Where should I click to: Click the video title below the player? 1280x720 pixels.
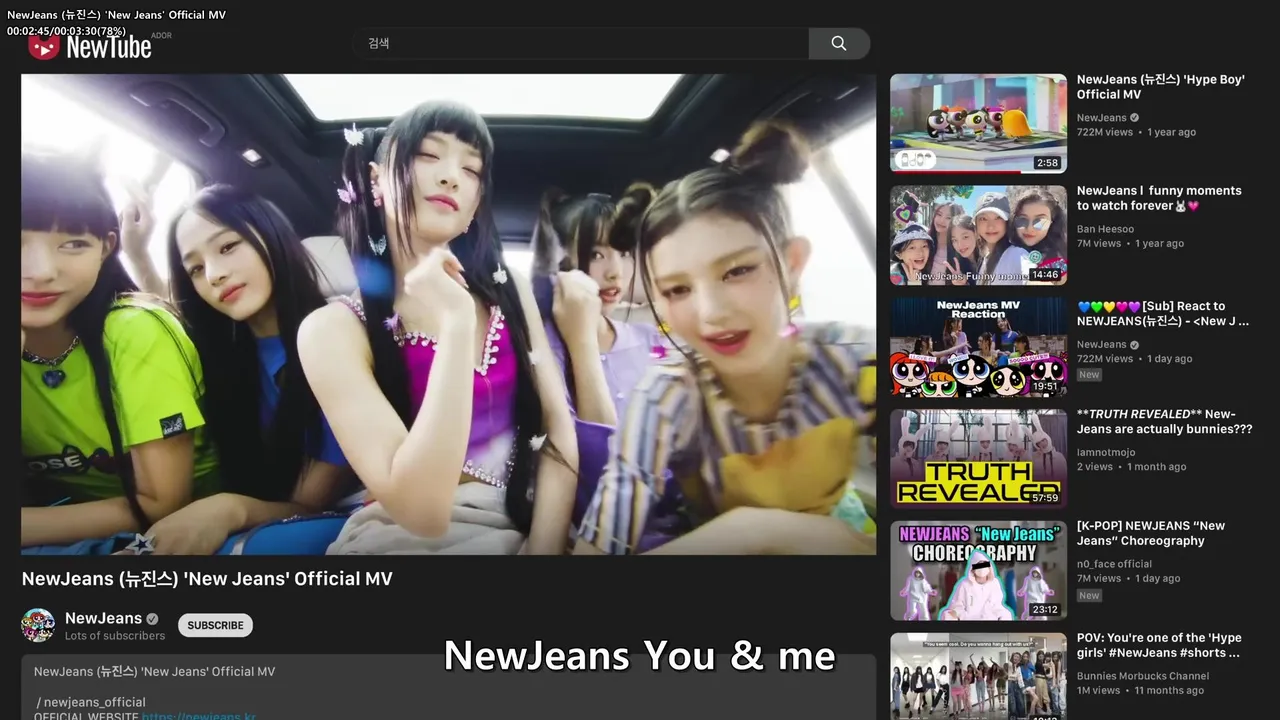coord(207,579)
